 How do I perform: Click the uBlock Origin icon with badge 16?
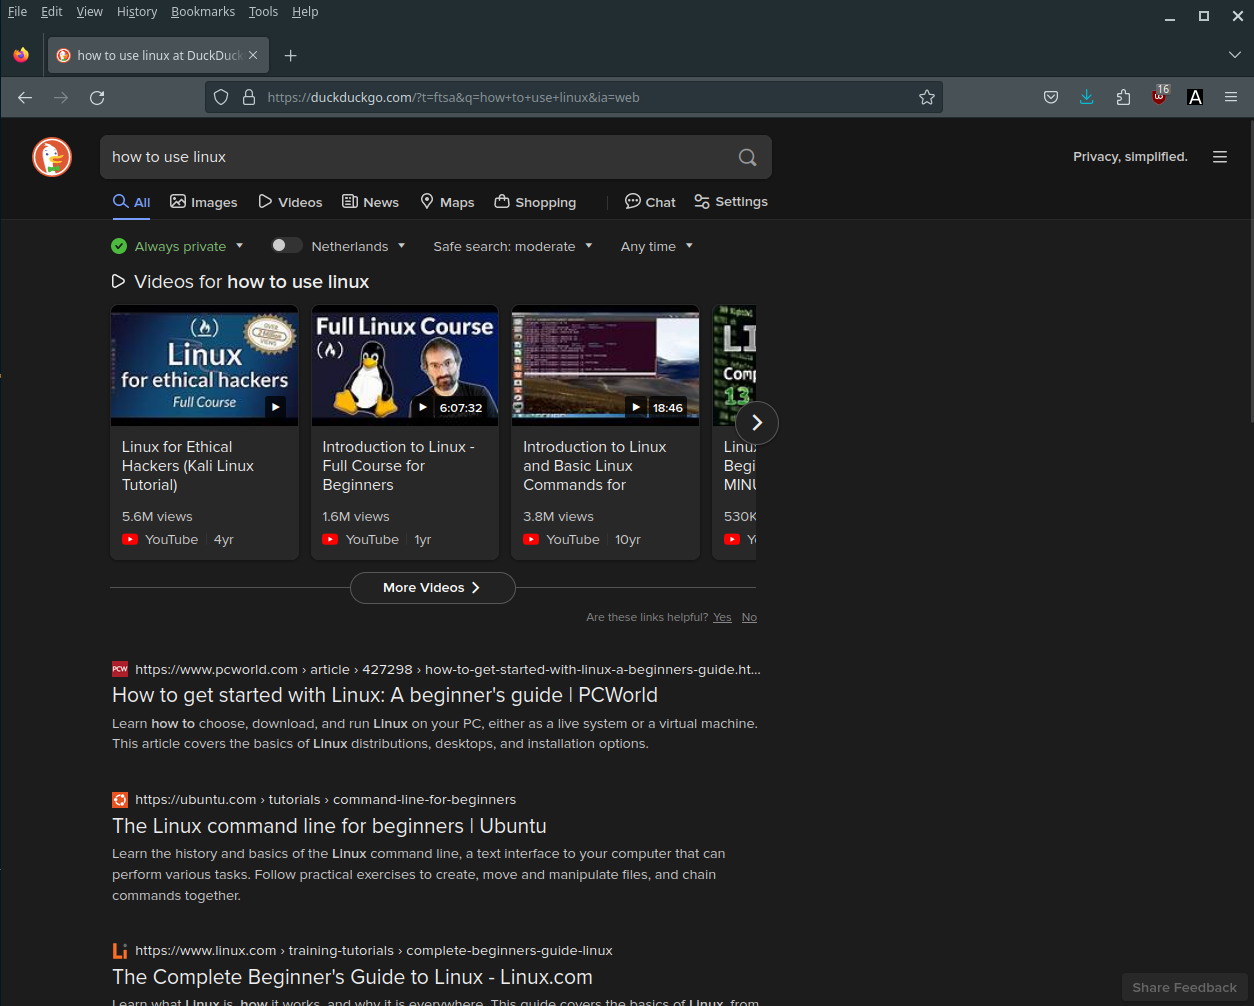click(x=1159, y=96)
